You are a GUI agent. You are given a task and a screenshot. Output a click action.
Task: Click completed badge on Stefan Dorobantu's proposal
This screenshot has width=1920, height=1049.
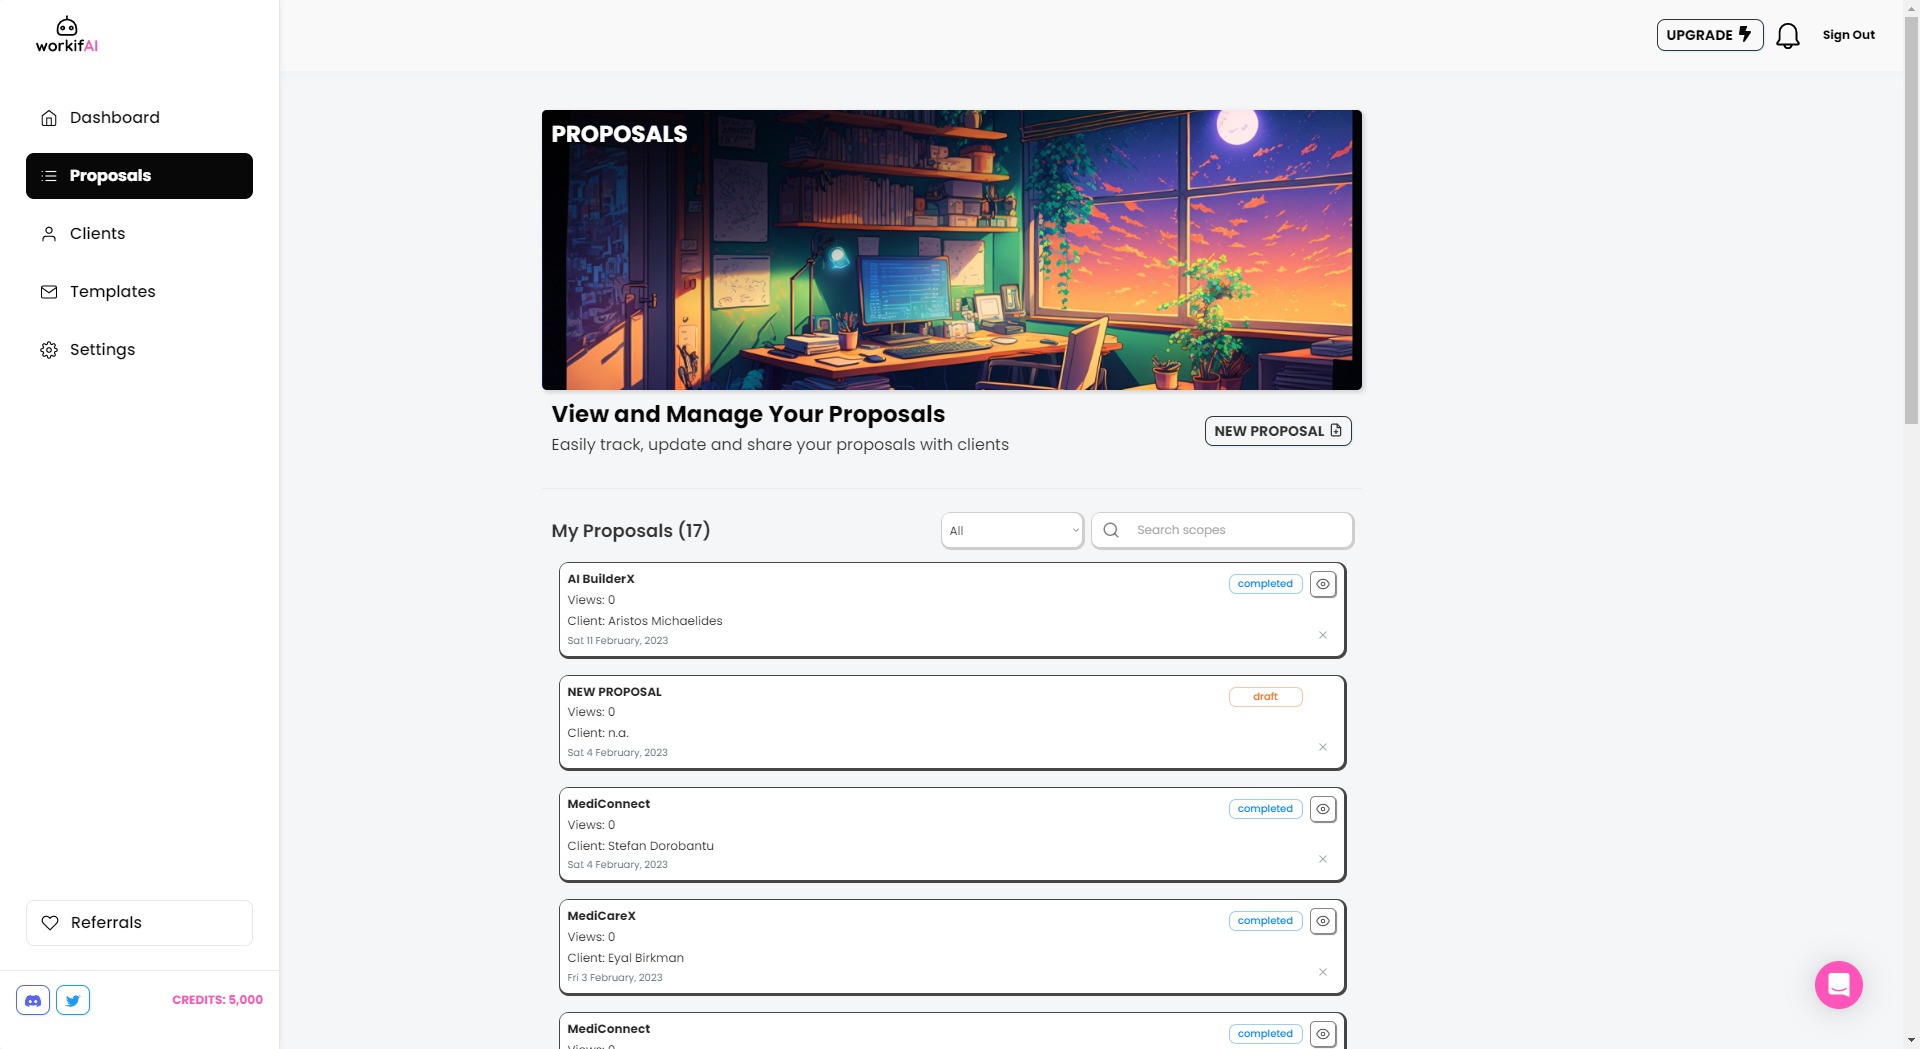tap(1265, 809)
